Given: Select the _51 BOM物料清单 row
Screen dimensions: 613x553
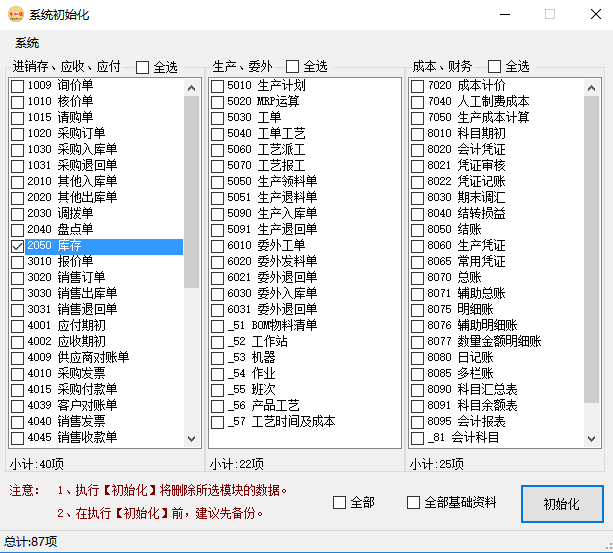Looking at the screenshot, I should [305, 326].
